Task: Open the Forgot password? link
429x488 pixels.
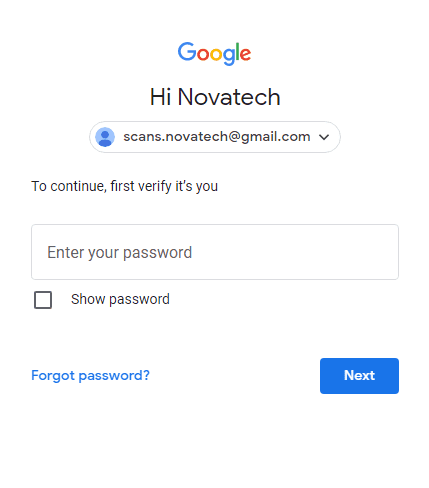Action: coord(90,376)
